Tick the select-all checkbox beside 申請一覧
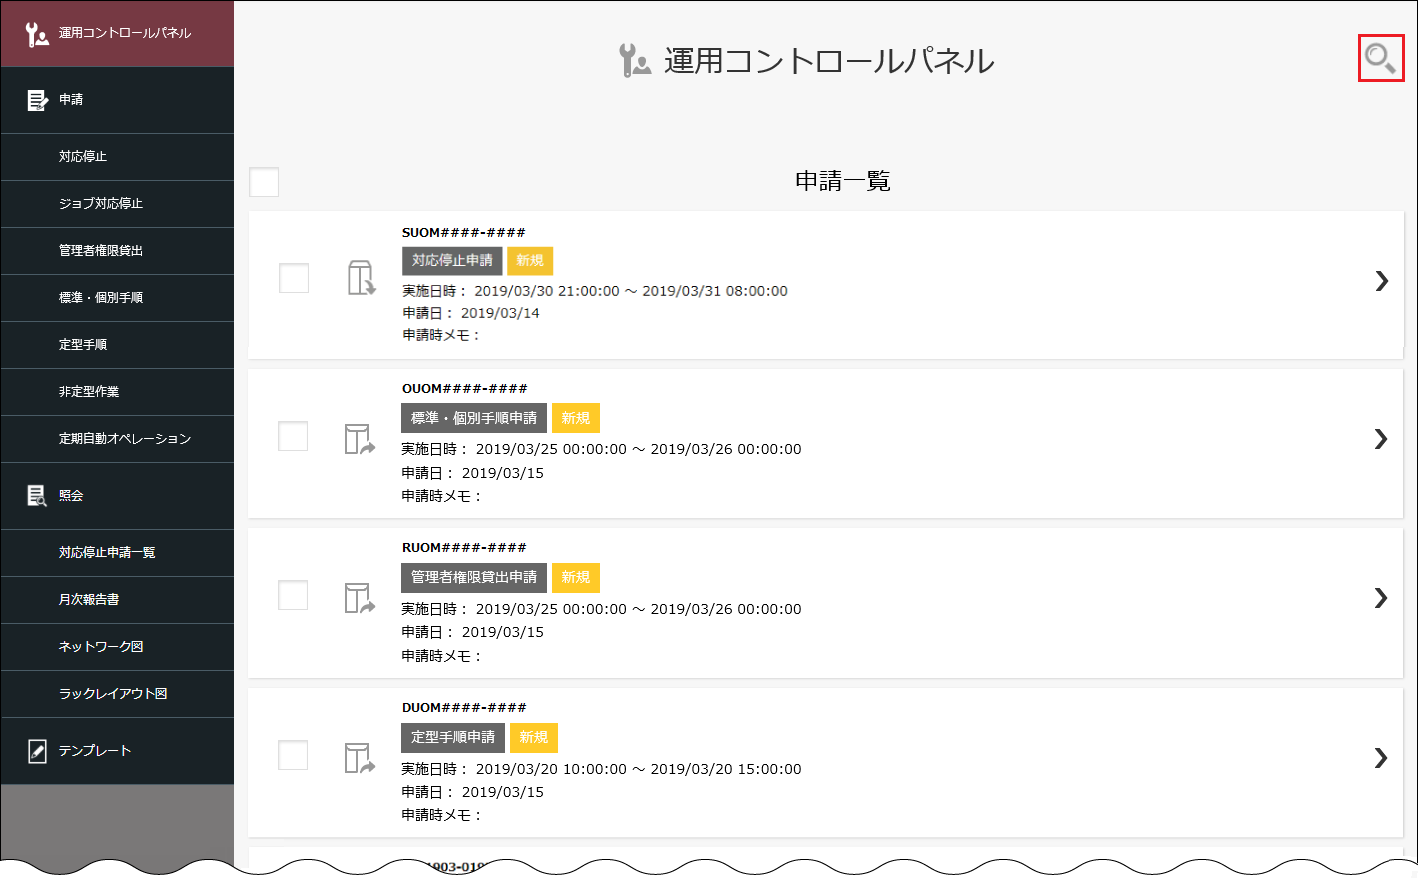The height and width of the screenshot is (878, 1418). [x=264, y=182]
